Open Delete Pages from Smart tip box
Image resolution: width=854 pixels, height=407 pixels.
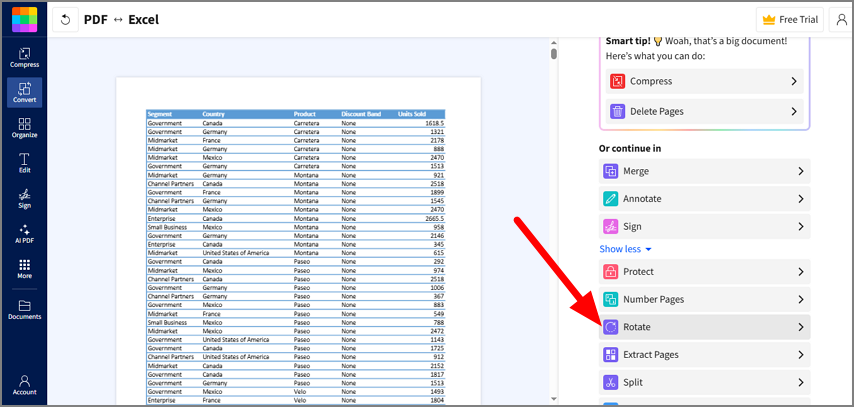(704, 111)
